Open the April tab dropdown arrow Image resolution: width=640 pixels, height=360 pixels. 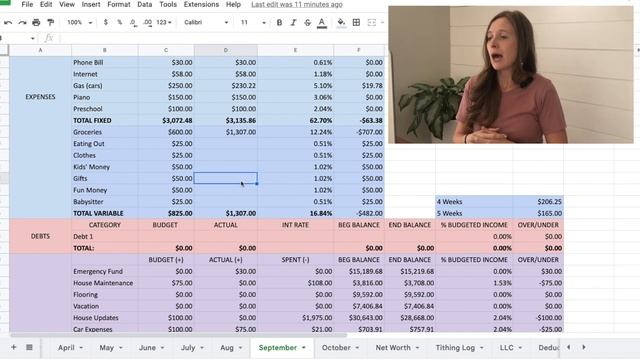click(x=81, y=348)
